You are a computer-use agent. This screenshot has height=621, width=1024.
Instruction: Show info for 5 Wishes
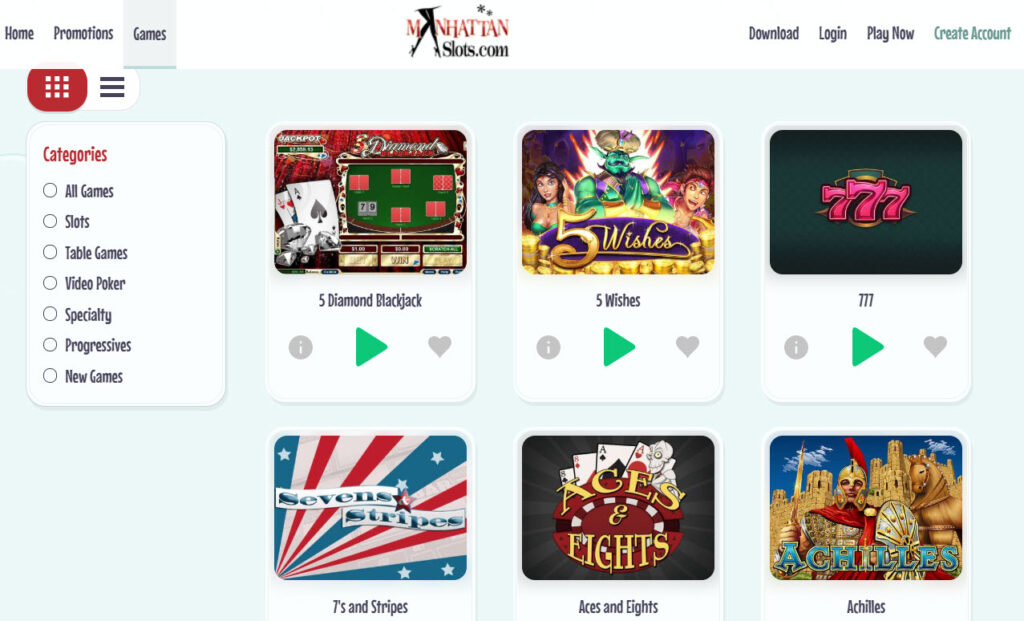(549, 347)
